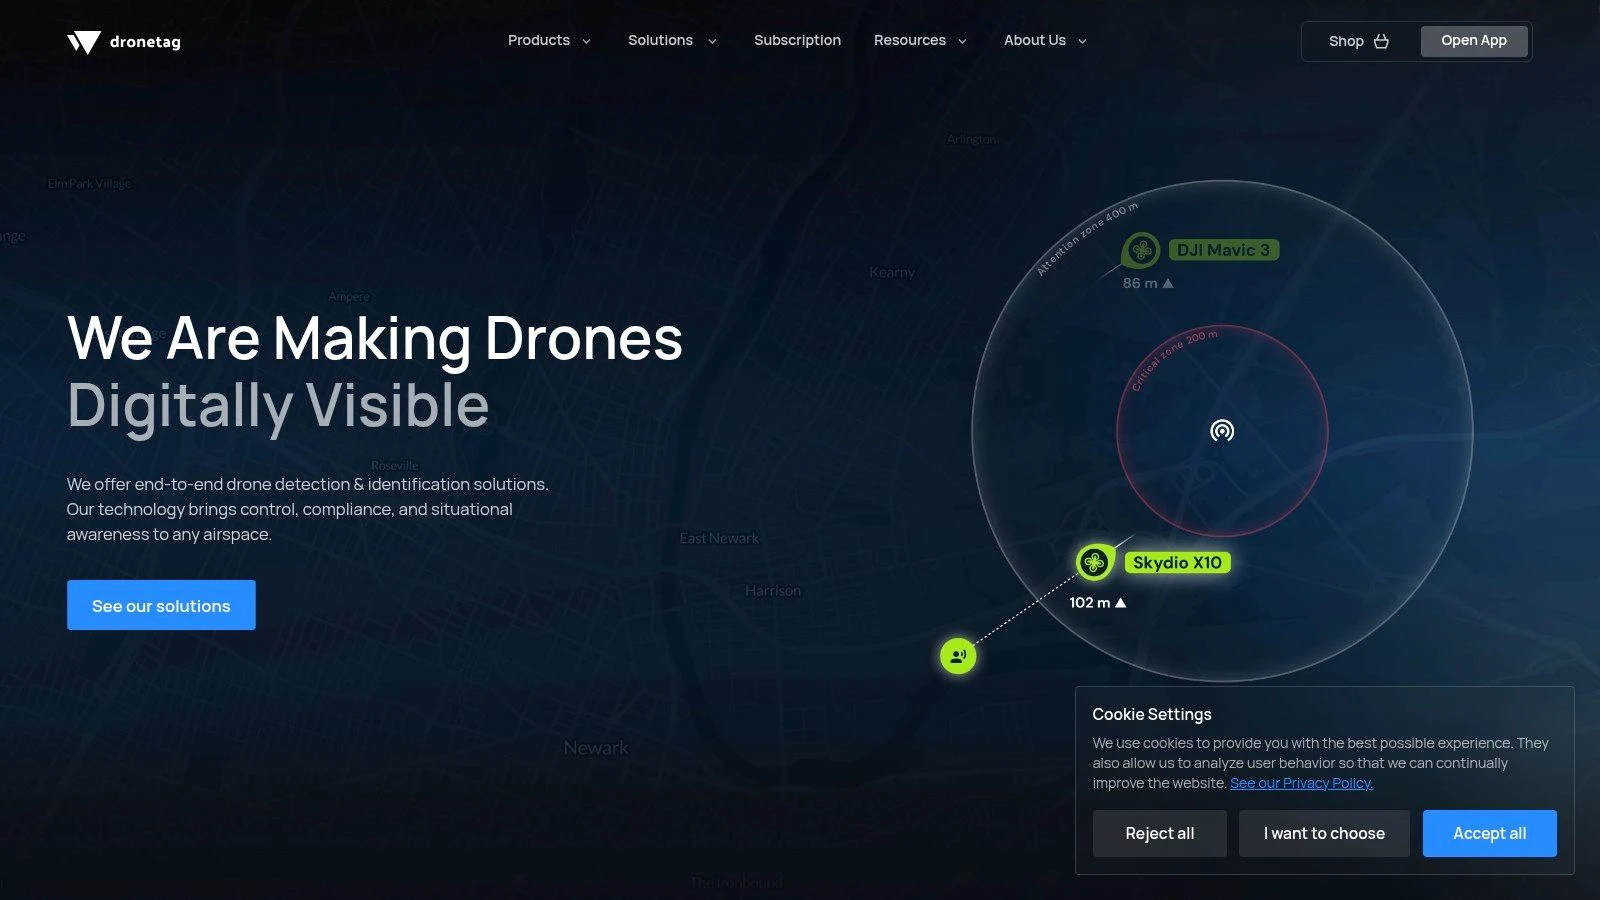The image size is (1600, 900).
Task: Go to the Subscription page
Action: pyautogui.click(x=797, y=41)
